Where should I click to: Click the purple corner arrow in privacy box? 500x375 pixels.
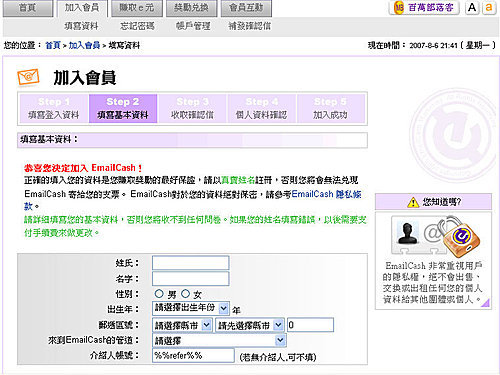click(x=486, y=303)
